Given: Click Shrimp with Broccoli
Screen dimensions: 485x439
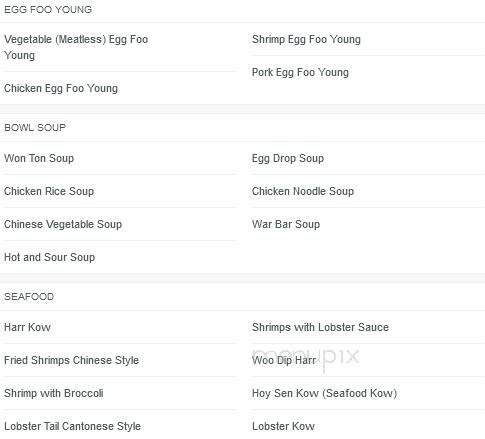Looking at the screenshot, I should [x=54, y=393].
